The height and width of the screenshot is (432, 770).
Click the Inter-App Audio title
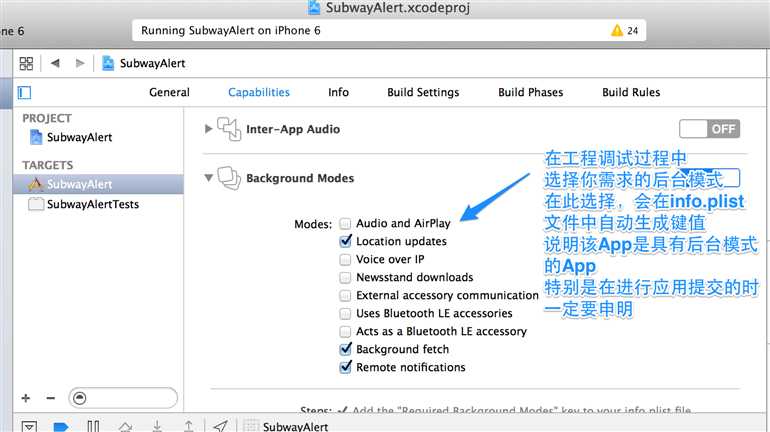point(293,129)
